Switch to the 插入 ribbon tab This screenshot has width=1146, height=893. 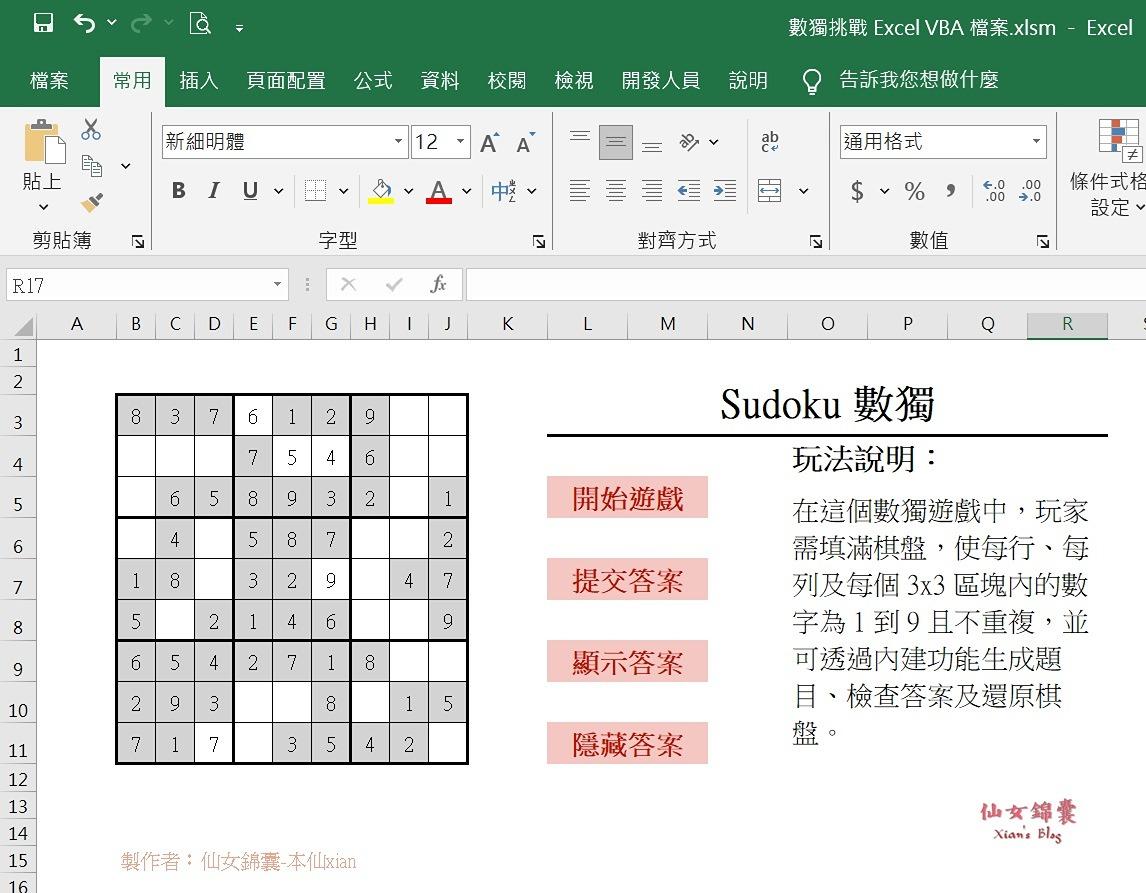click(x=198, y=81)
